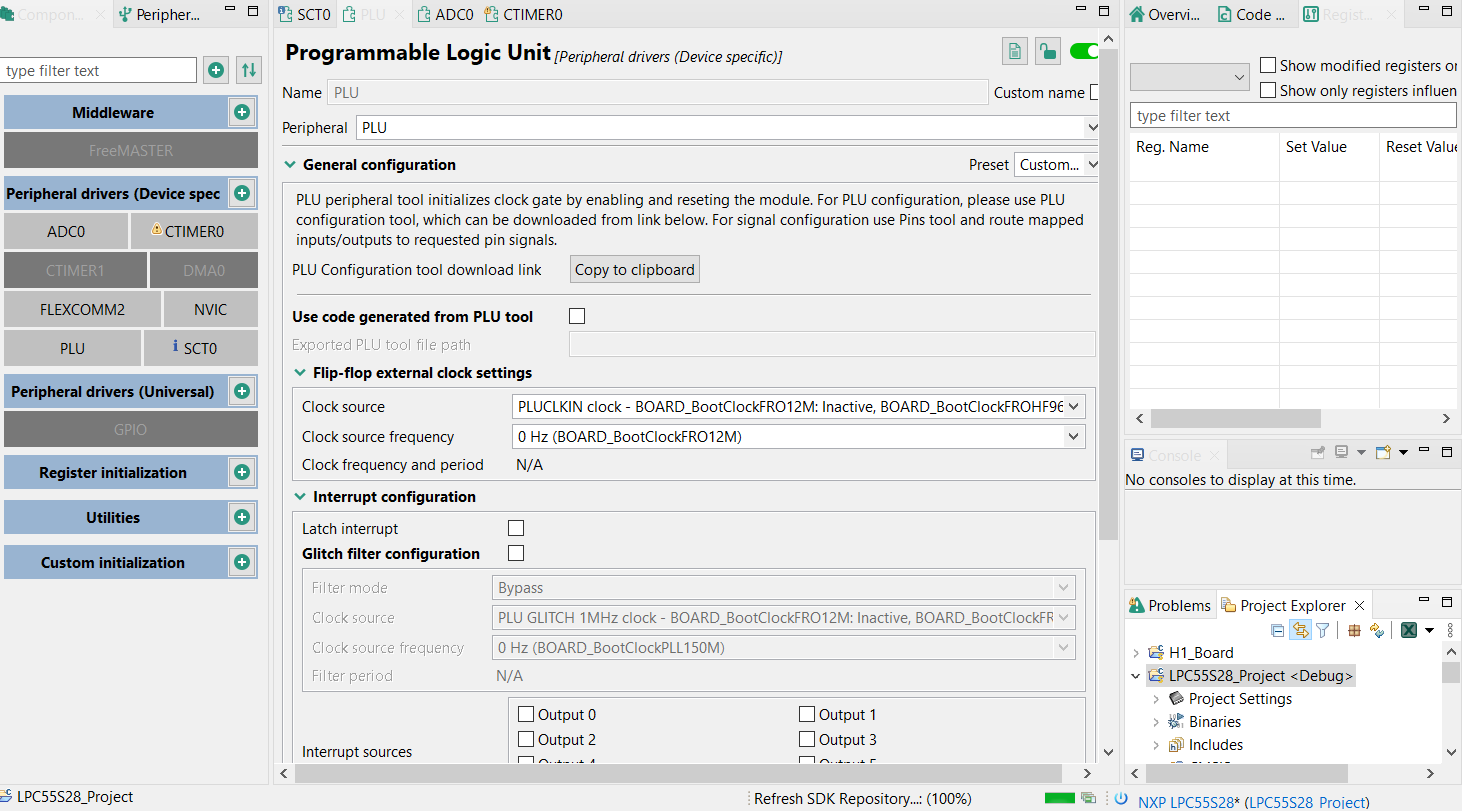The width and height of the screenshot is (1462, 811).
Task: Open a new console view
Action: [1383, 453]
